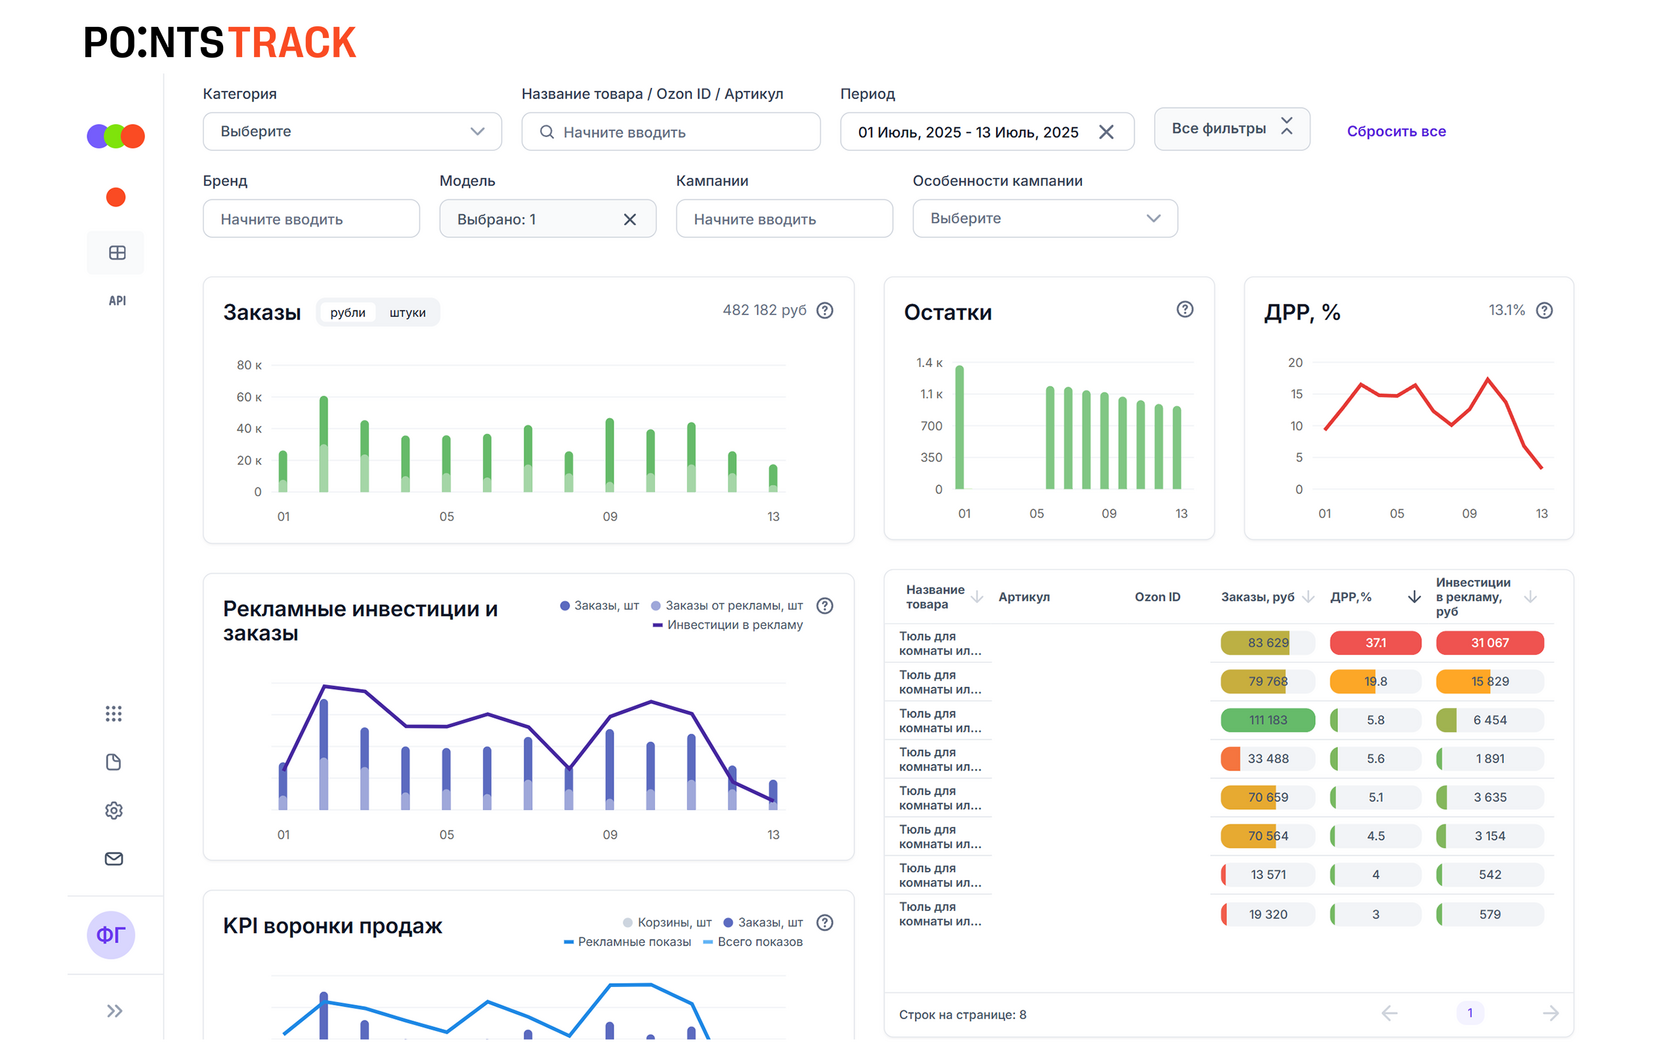Open the apps grid icon near sidebar bottom

(x=113, y=713)
